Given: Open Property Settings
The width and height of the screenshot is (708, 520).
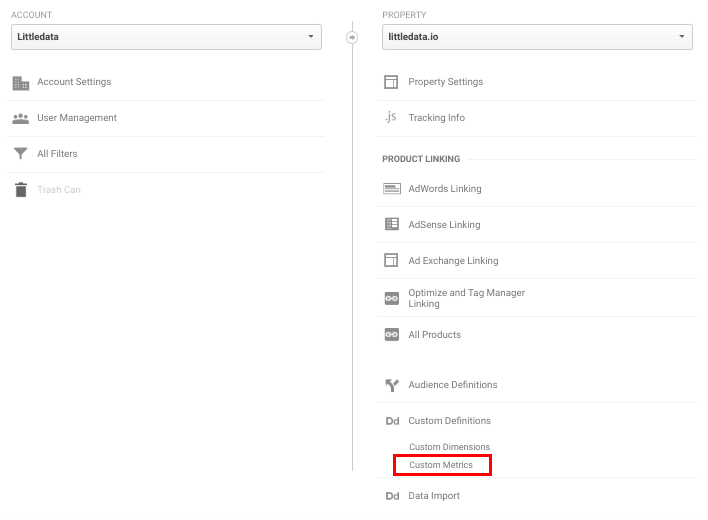Looking at the screenshot, I should [x=446, y=82].
